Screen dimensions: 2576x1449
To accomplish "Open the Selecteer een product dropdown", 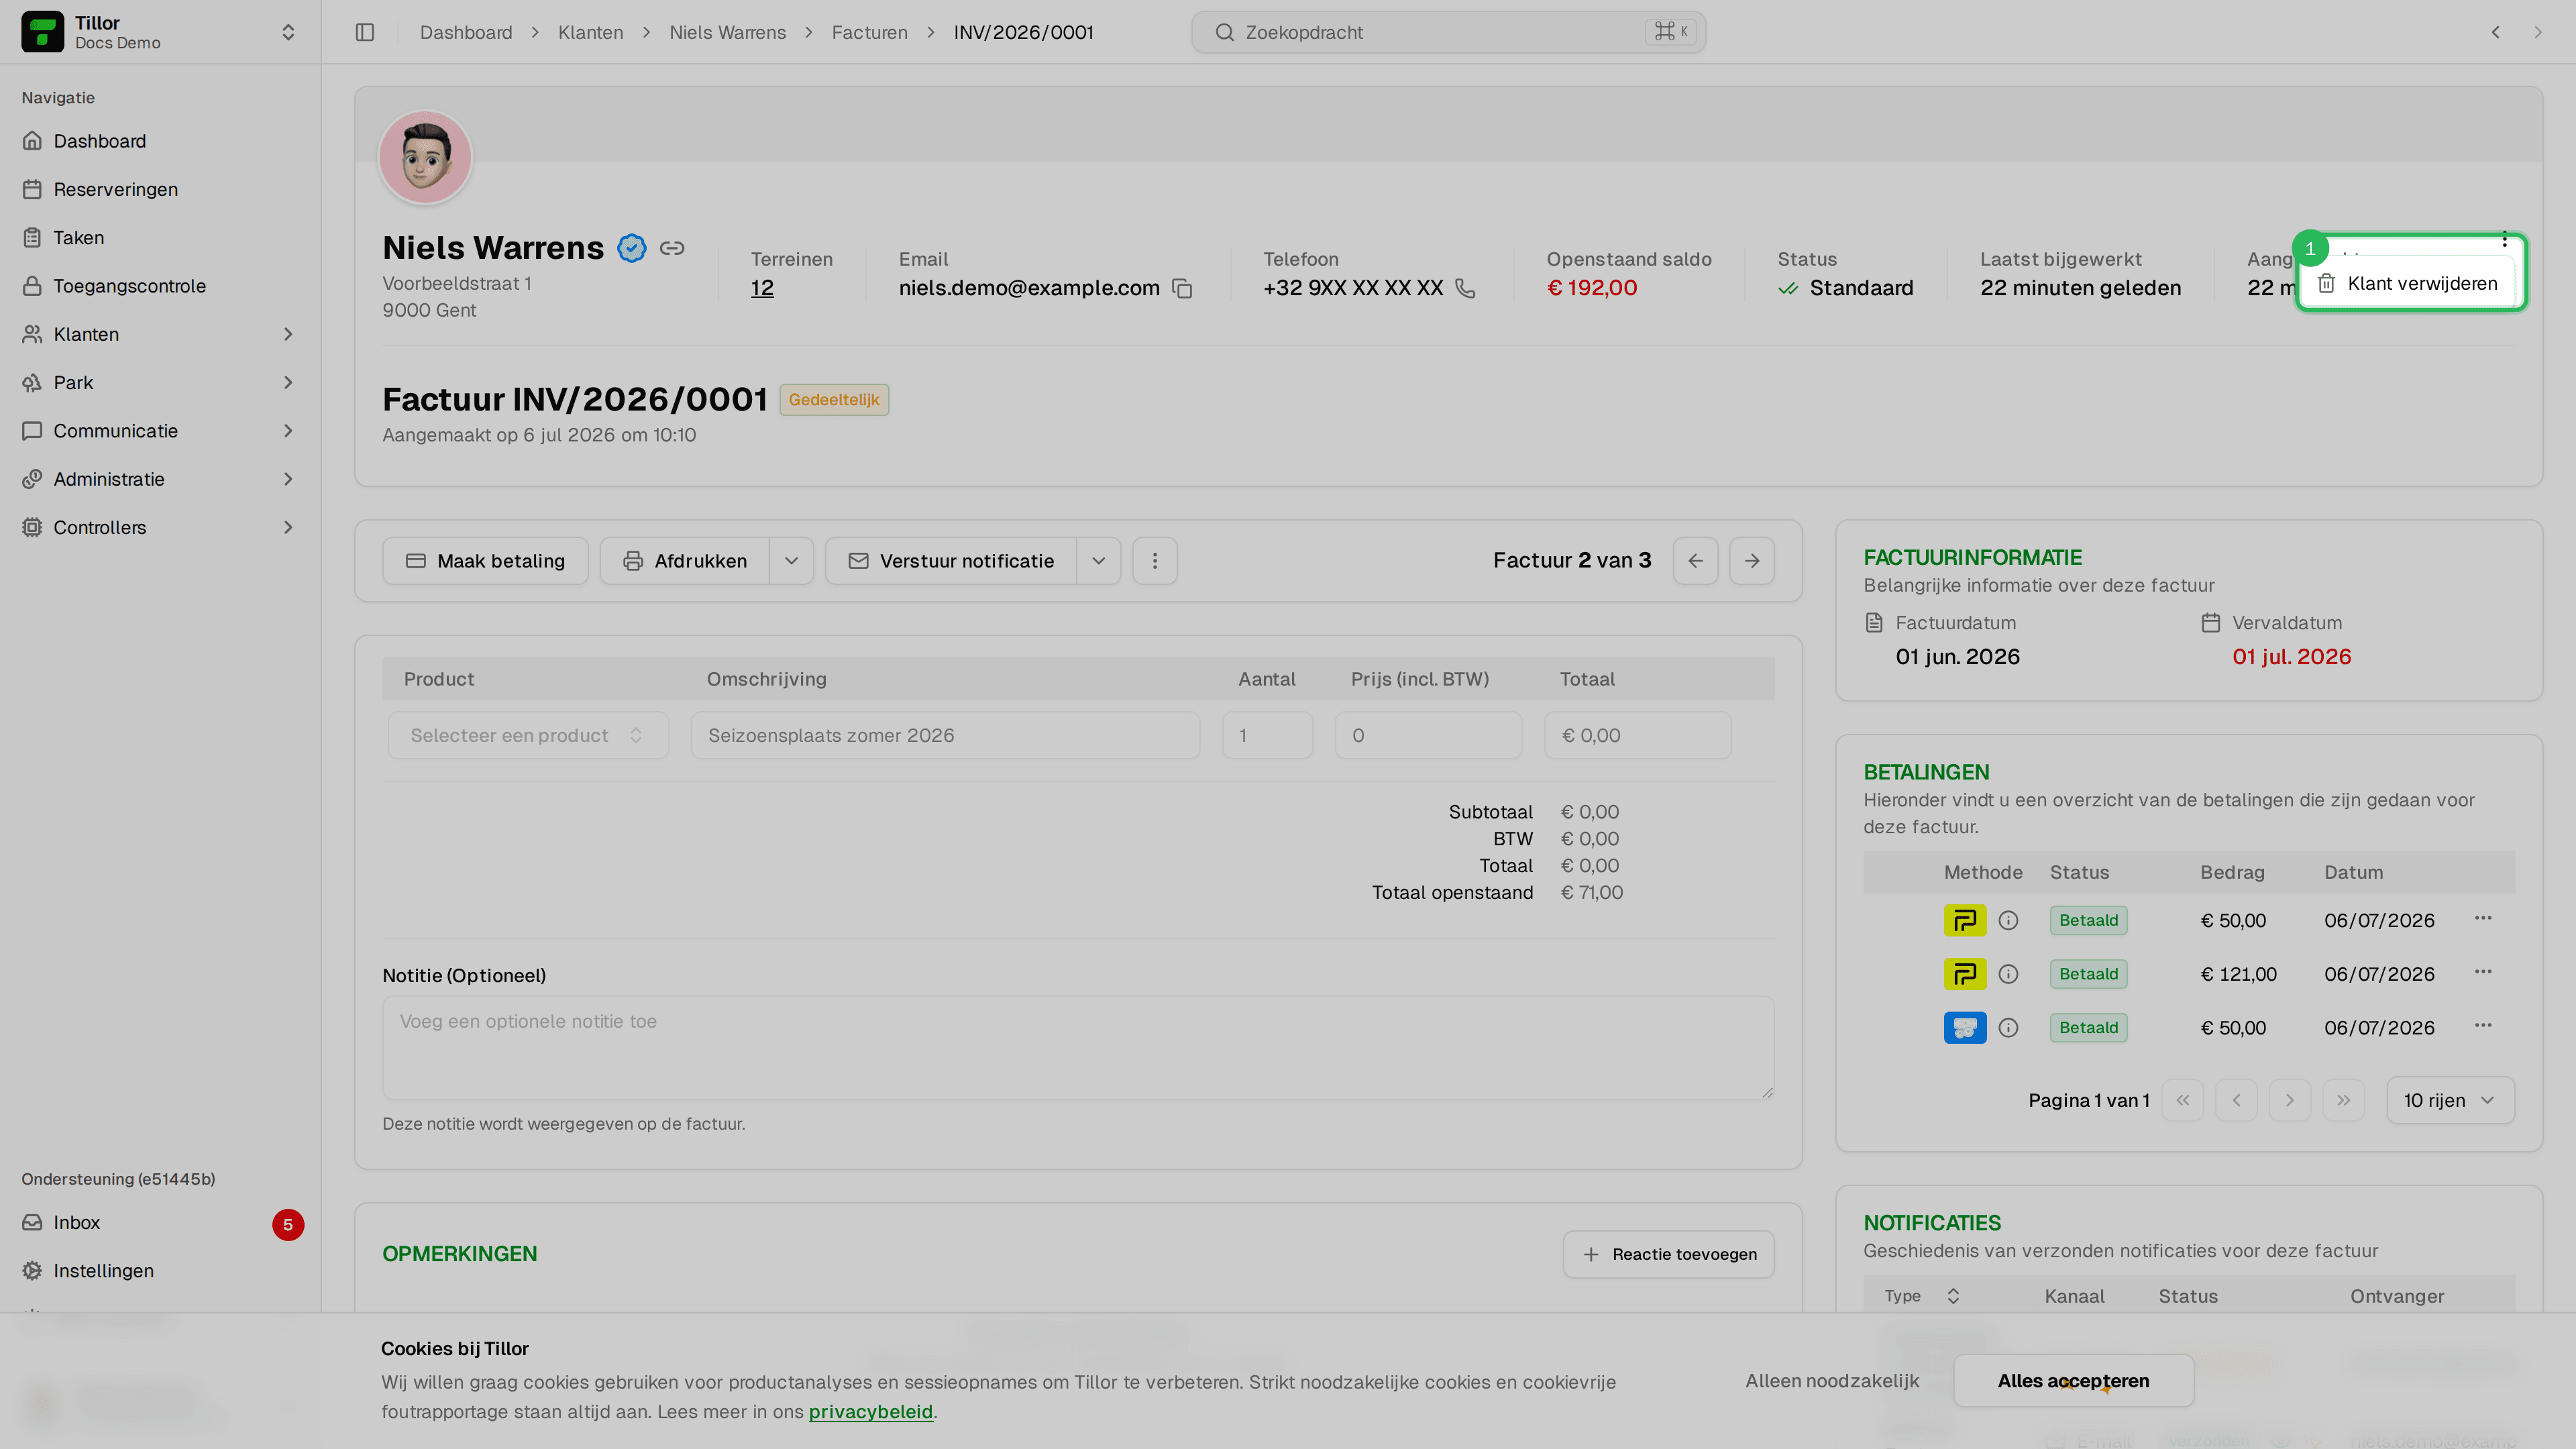I will [x=528, y=735].
